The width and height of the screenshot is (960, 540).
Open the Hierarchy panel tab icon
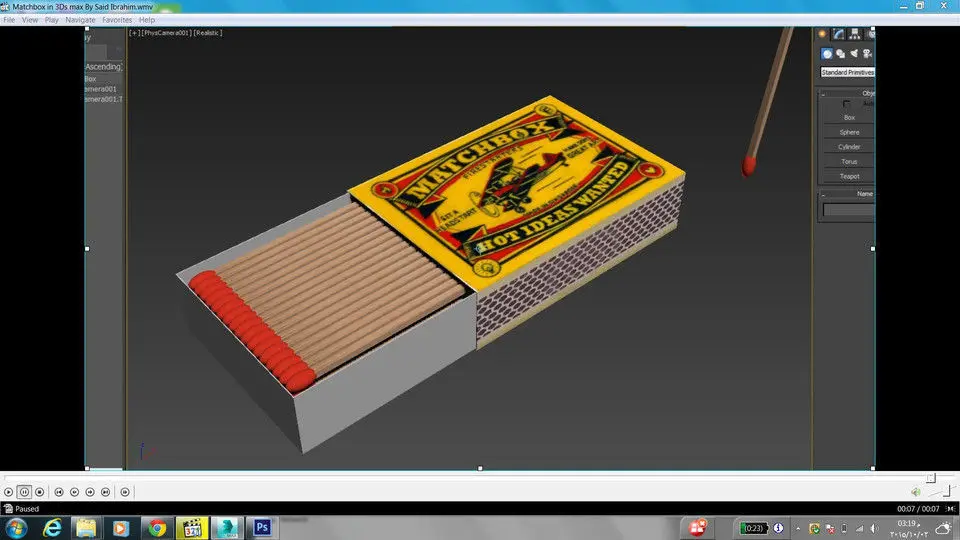click(x=855, y=34)
